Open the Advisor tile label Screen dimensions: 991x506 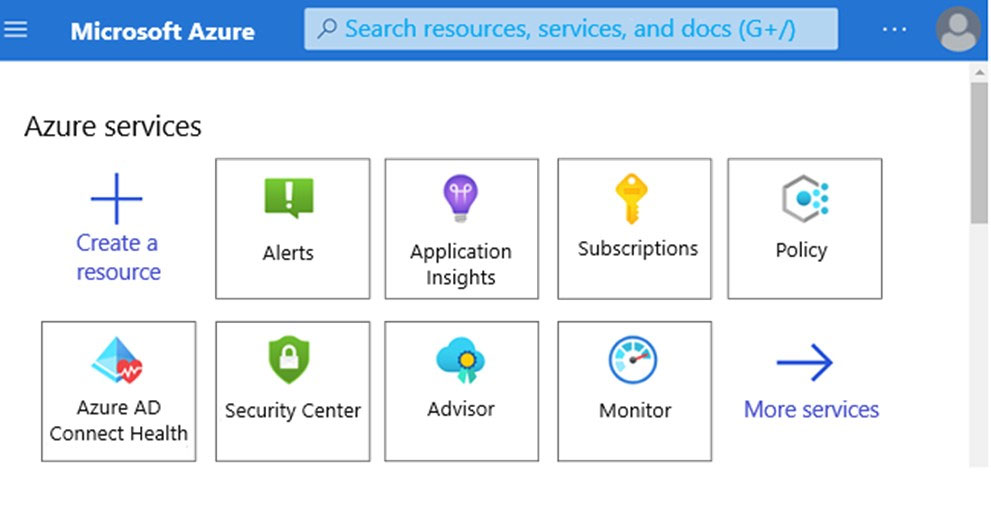(x=461, y=409)
